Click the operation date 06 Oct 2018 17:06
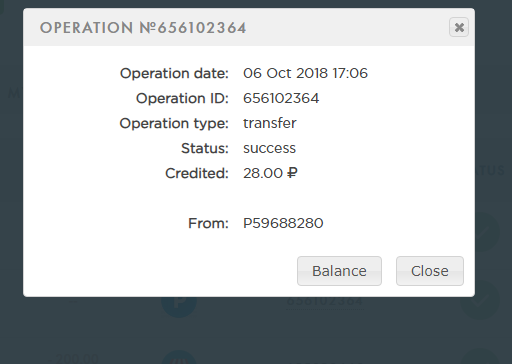512x364 pixels. [x=305, y=73]
